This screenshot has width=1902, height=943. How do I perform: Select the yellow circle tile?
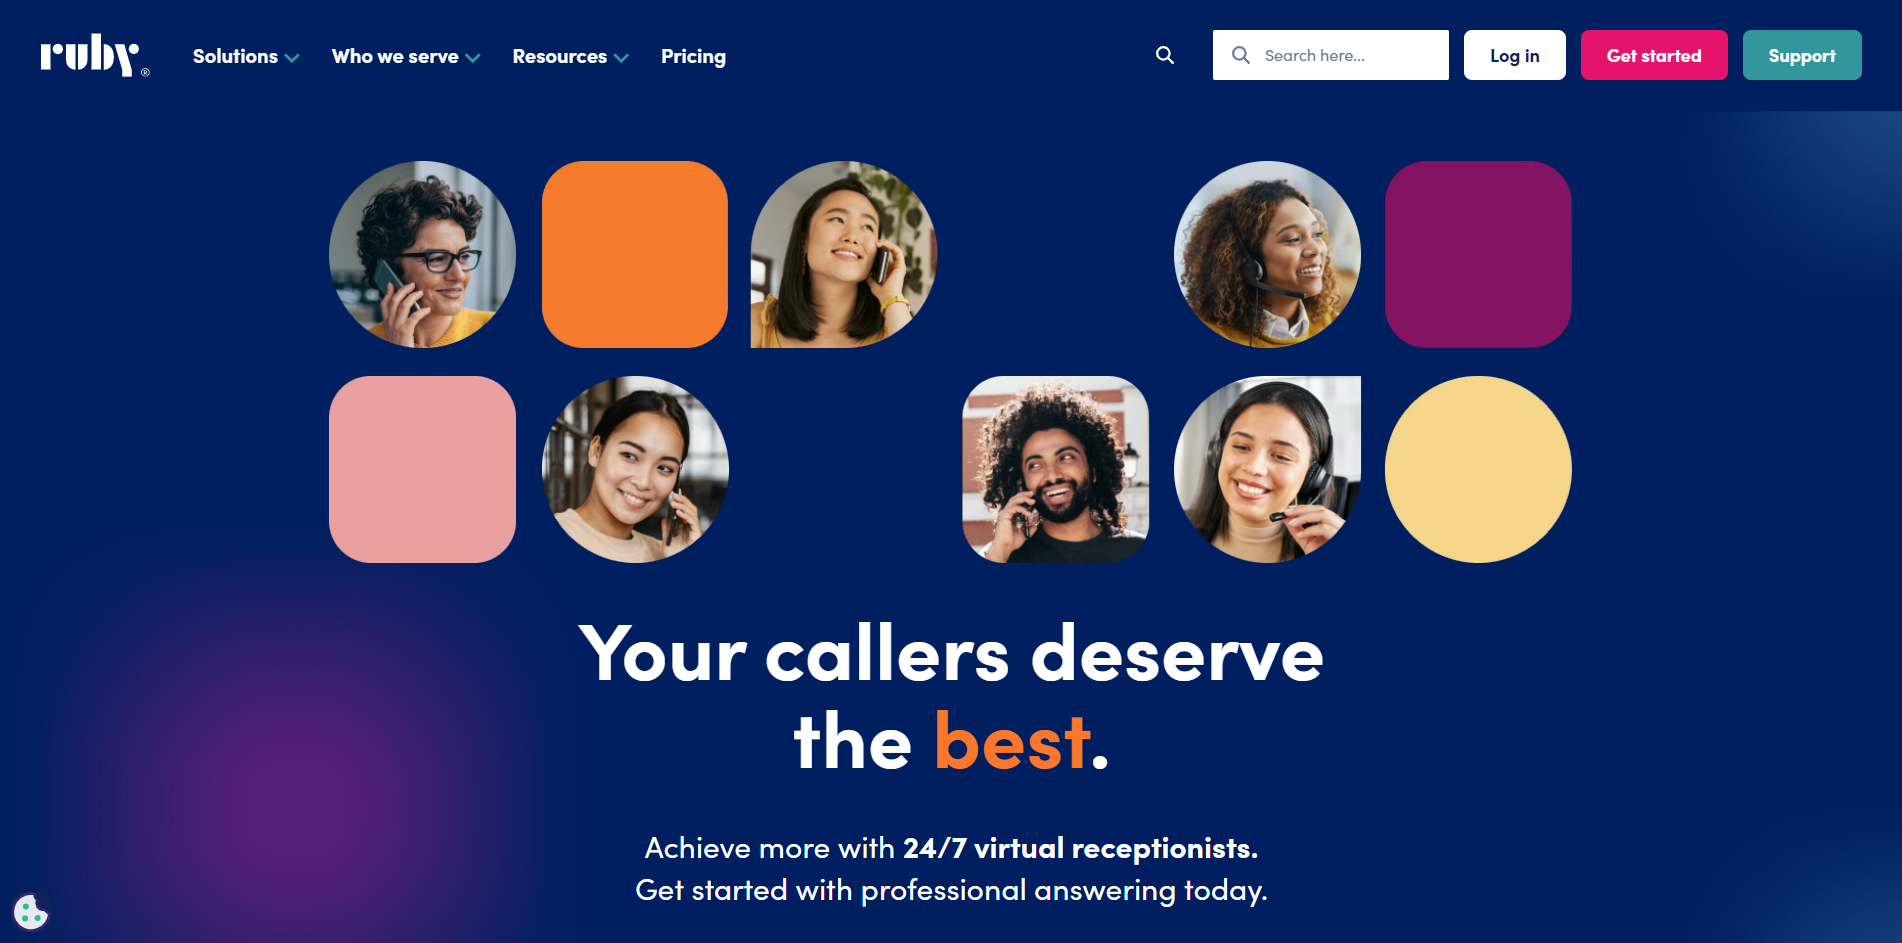coord(1478,469)
